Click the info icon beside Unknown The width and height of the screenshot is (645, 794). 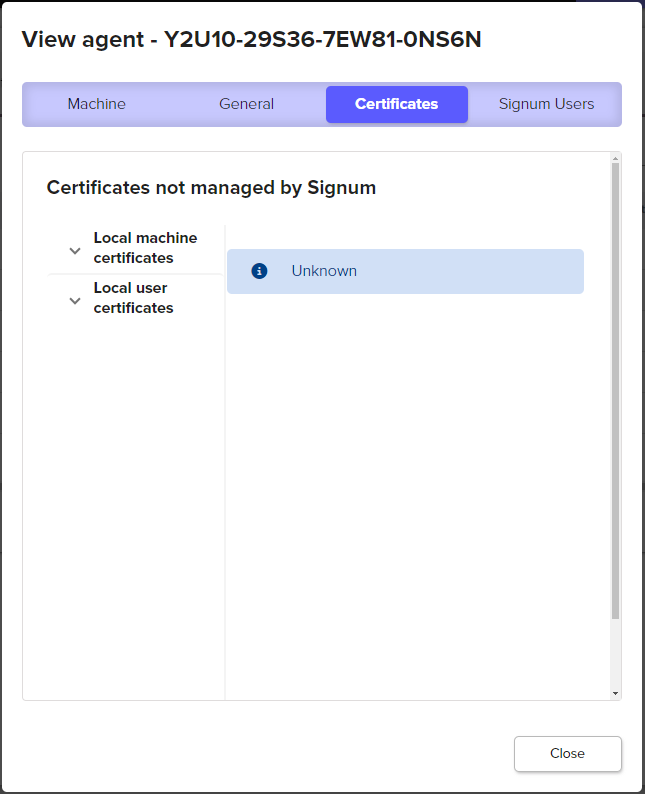(x=260, y=271)
